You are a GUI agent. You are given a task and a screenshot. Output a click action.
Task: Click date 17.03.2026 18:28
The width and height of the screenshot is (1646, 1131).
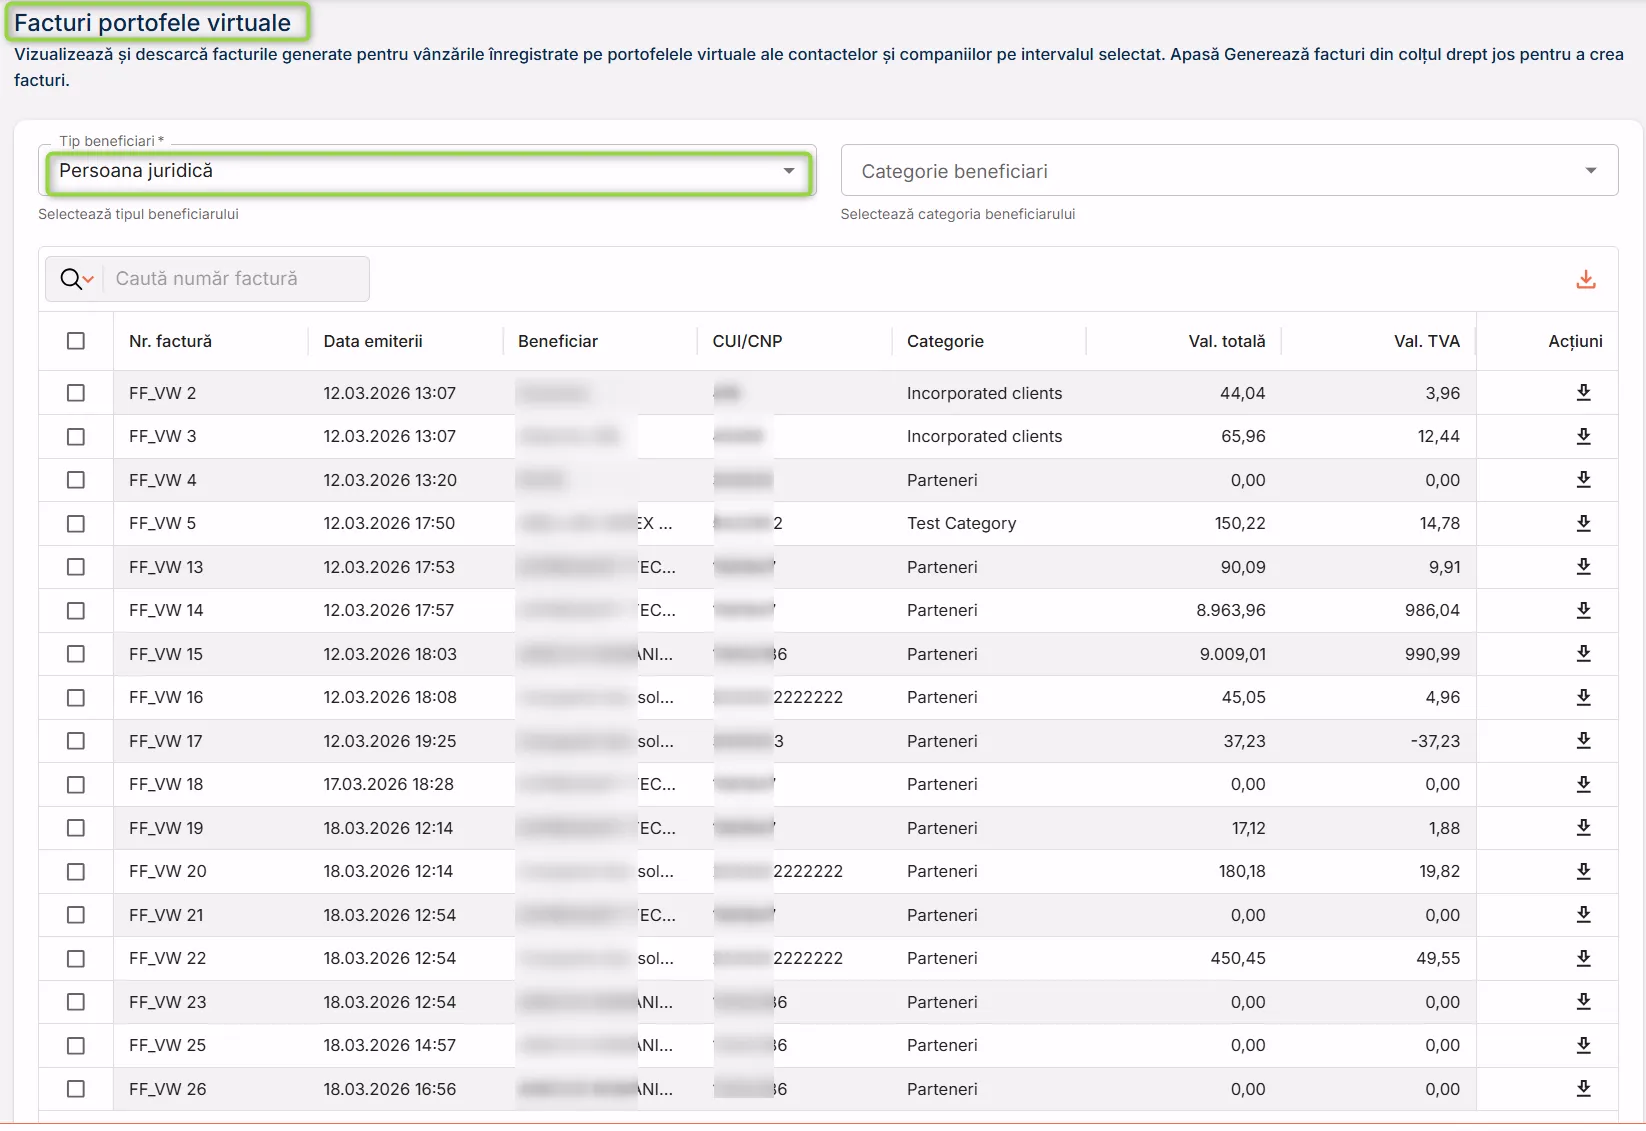tap(388, 784)
